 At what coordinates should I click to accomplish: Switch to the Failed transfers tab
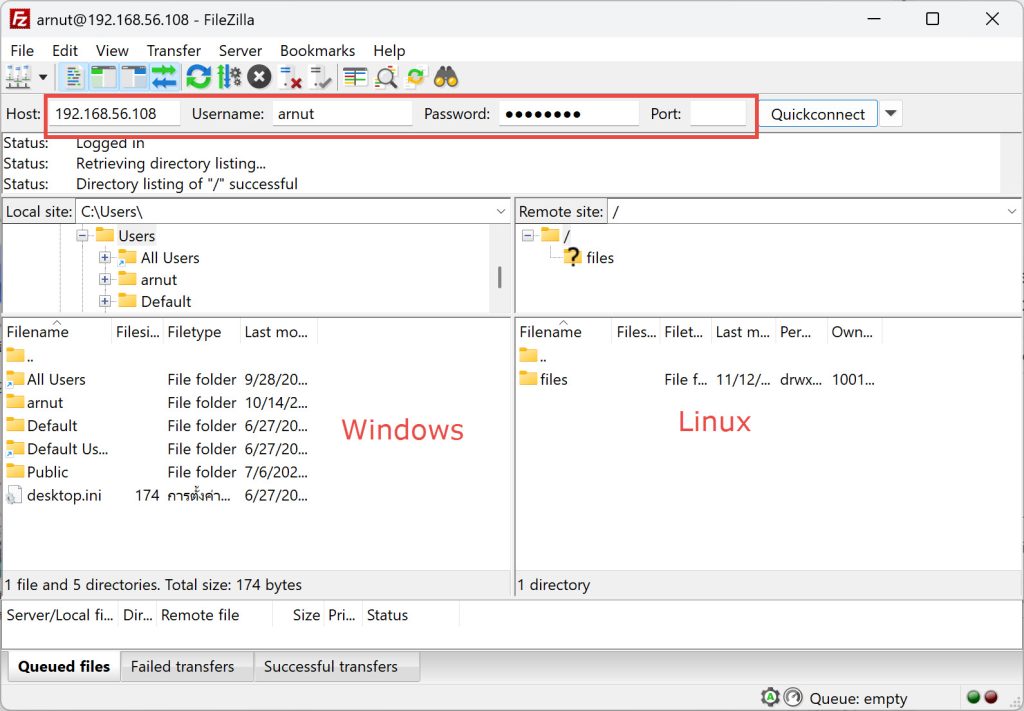pyautogui.click(x=182, y=667)
